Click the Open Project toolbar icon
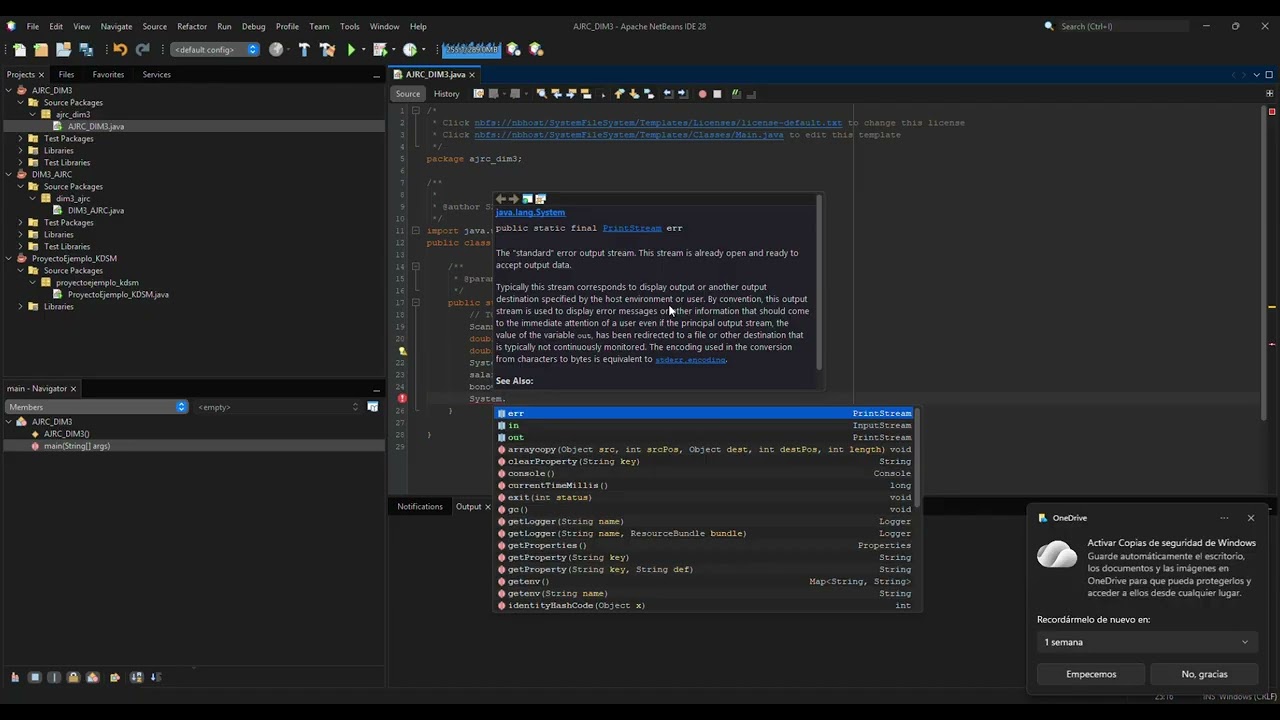Screen dimensions: 1280x720 pyautogui.click(x=63, y=49)
